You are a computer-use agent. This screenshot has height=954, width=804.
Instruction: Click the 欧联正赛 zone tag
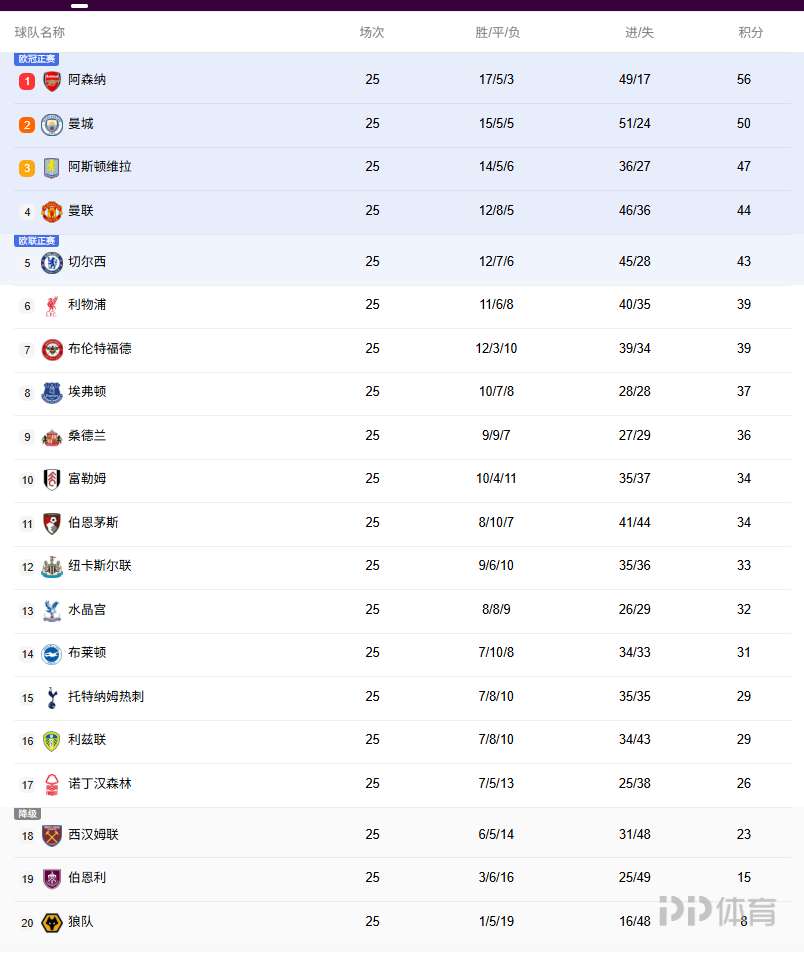click(x=37, y=241)
